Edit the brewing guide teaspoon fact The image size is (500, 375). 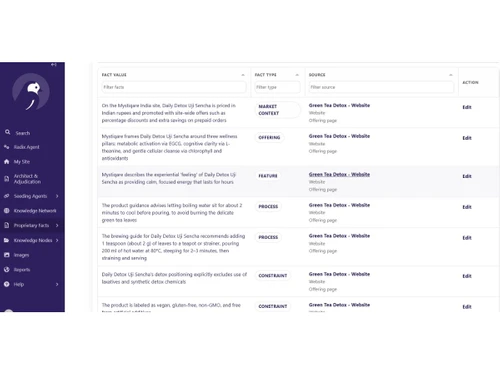467,238
